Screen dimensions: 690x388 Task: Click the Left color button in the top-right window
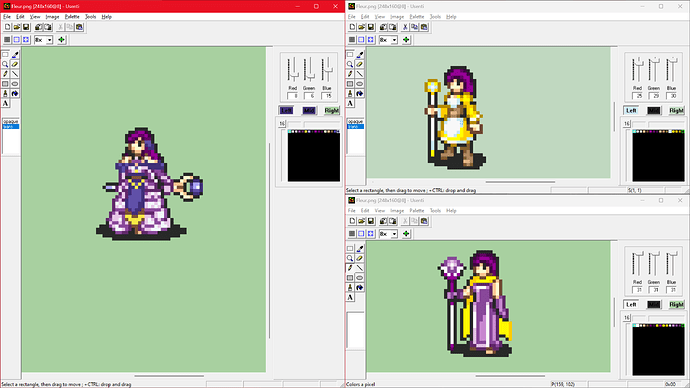point(631,110)
